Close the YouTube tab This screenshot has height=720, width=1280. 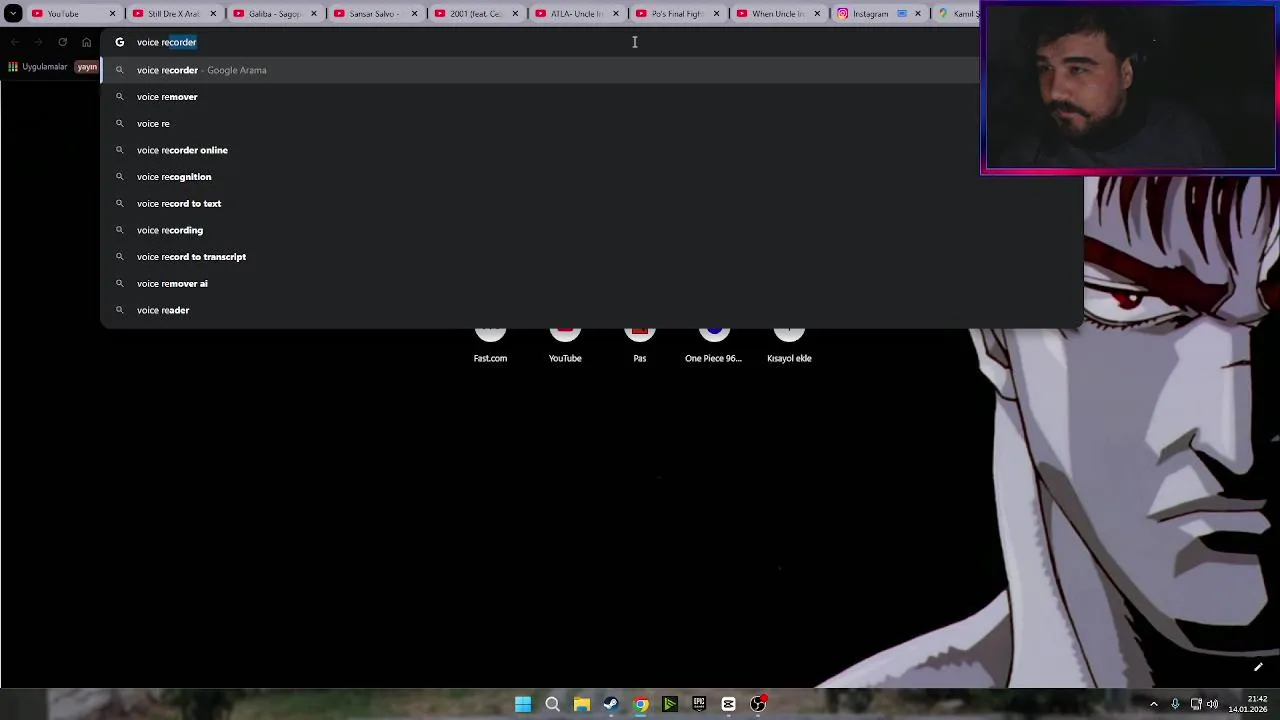coord(112,14)
